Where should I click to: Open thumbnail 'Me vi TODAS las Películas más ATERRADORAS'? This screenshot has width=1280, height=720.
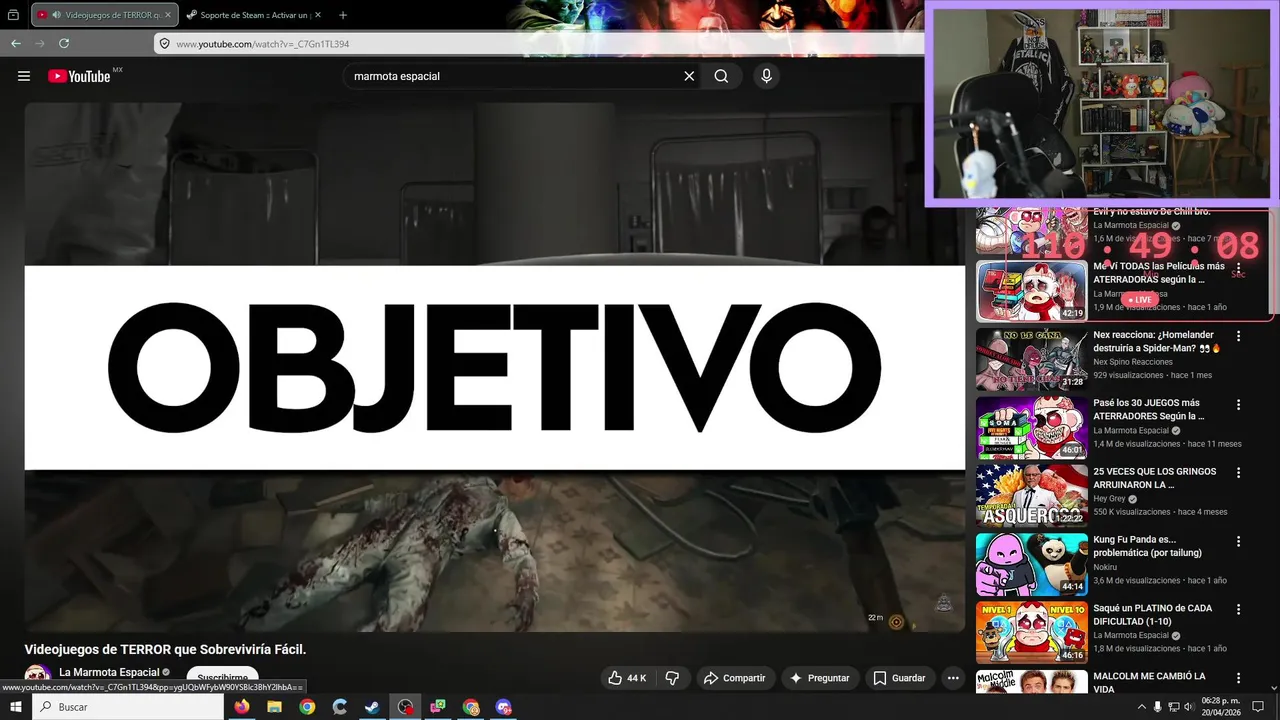[1032, 291]
